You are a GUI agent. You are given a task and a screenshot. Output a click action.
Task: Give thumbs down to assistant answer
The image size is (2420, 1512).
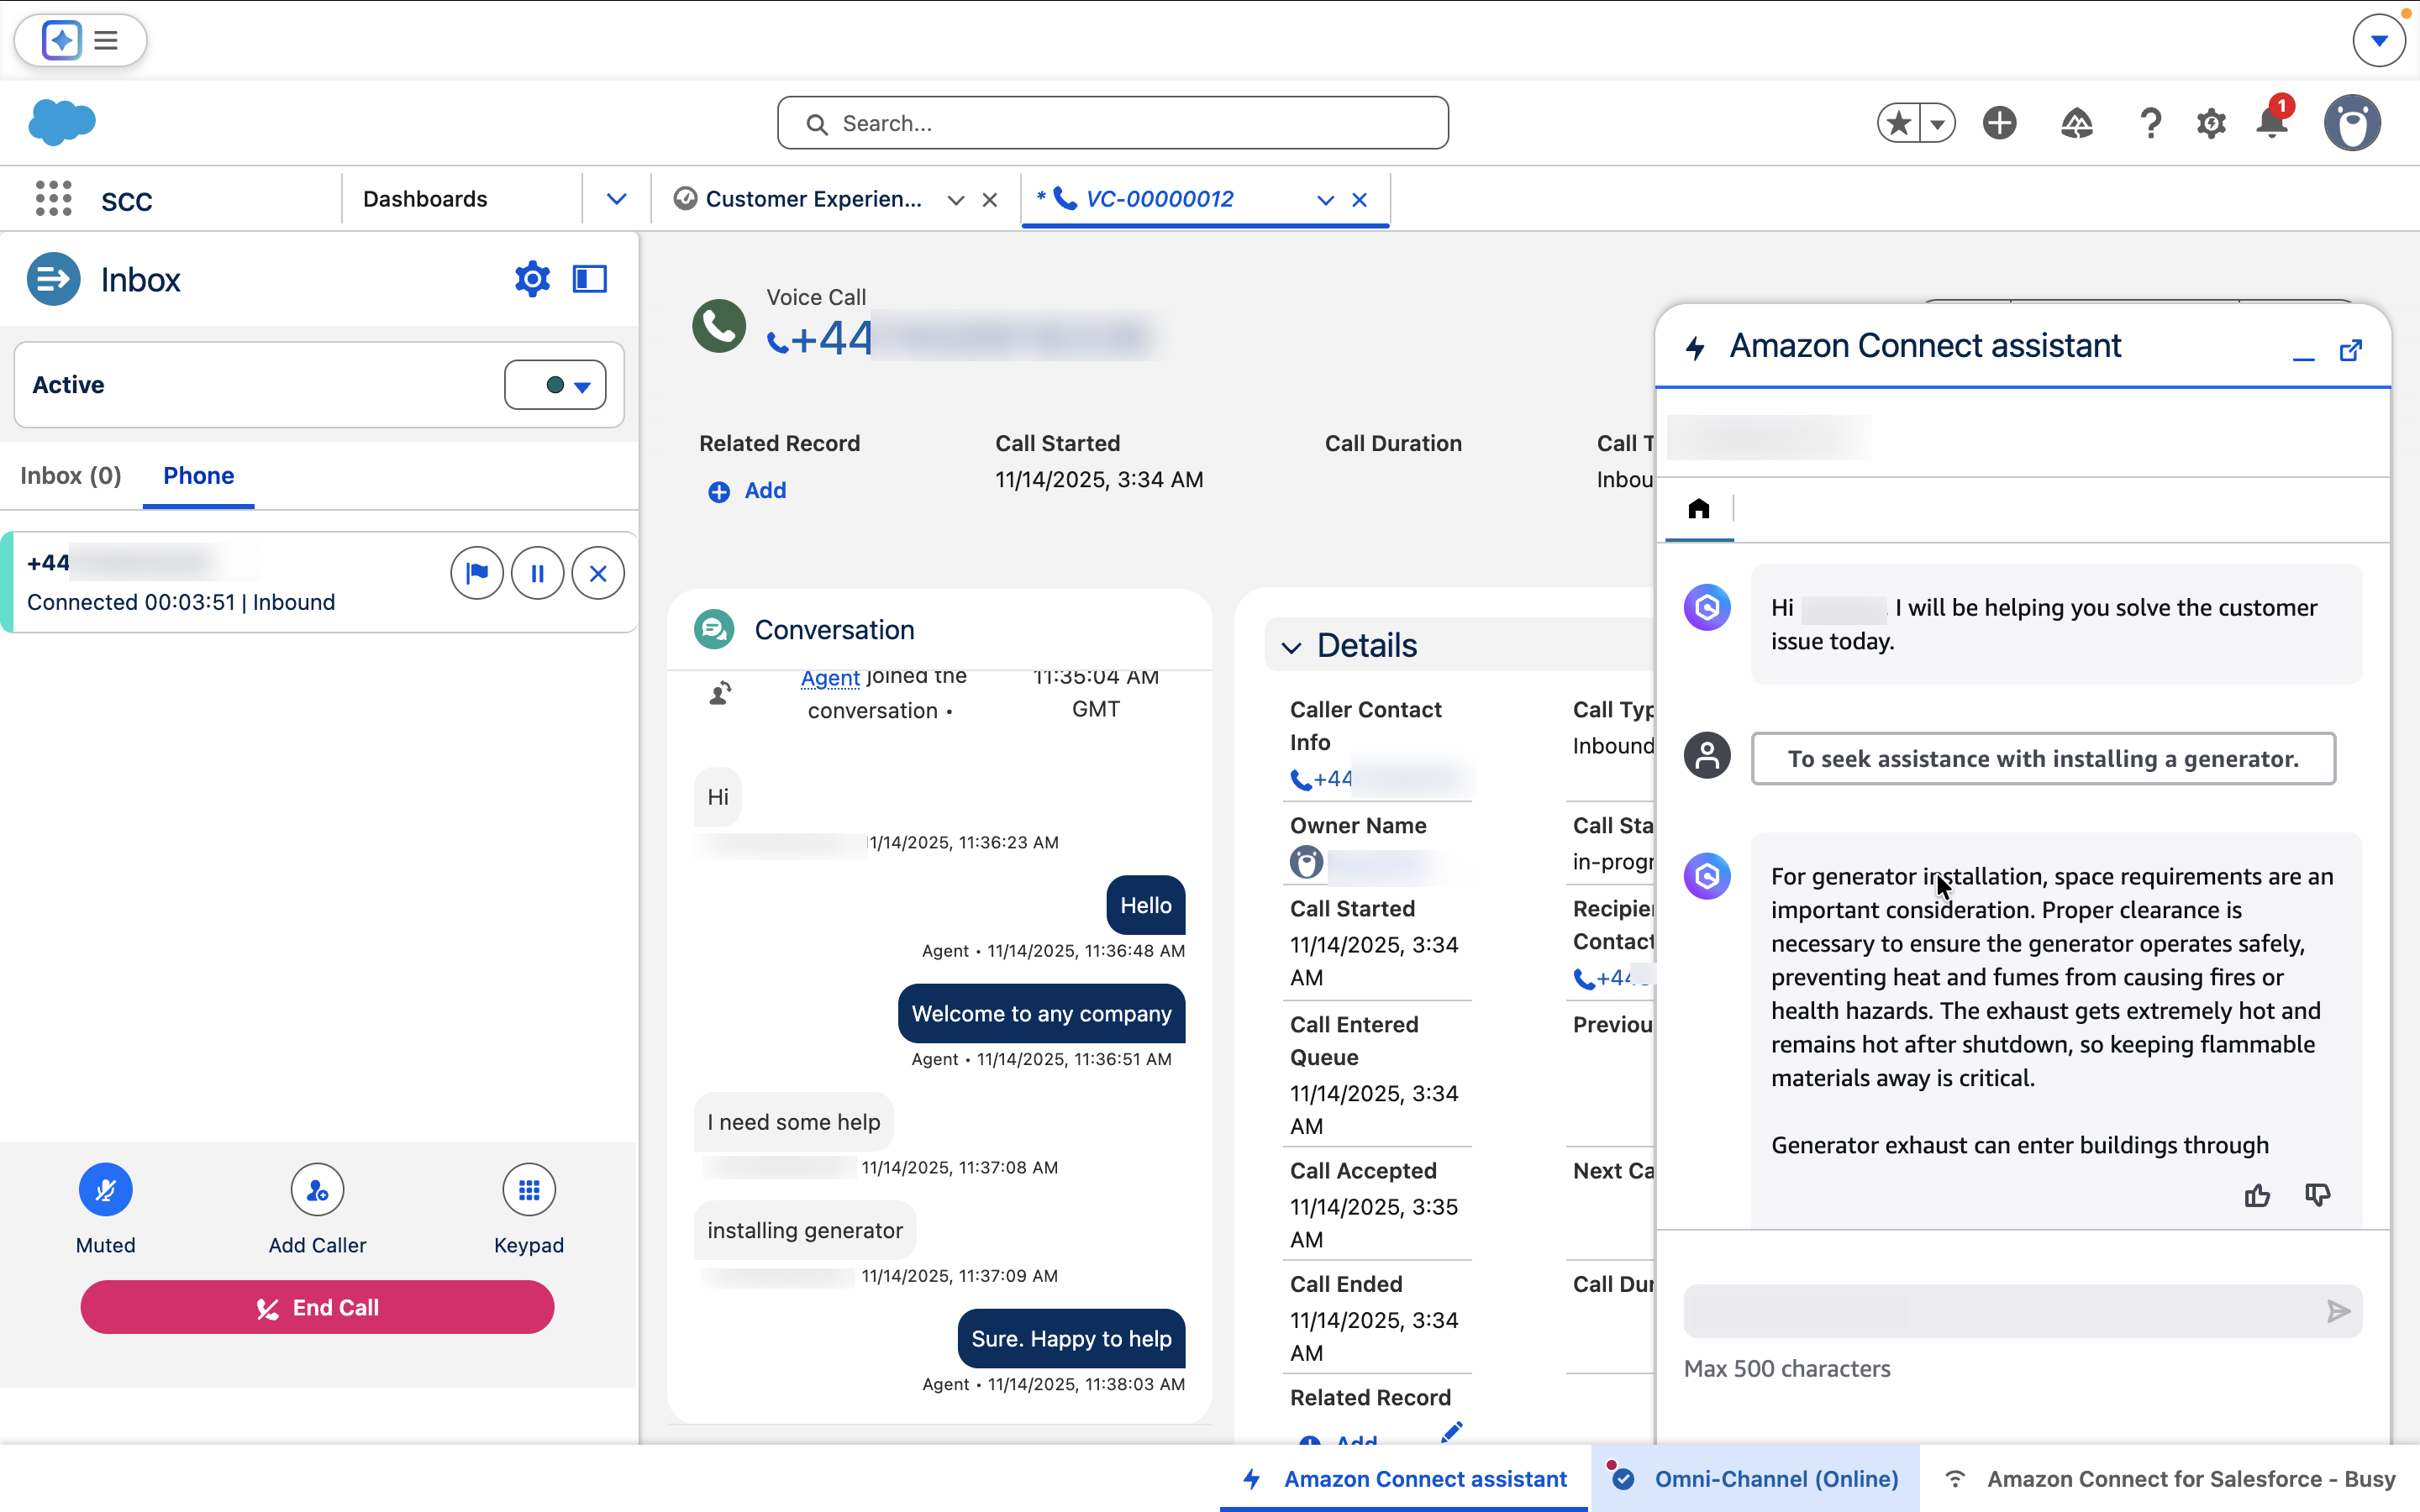pyautogui.click(x=2317, y=1196)
